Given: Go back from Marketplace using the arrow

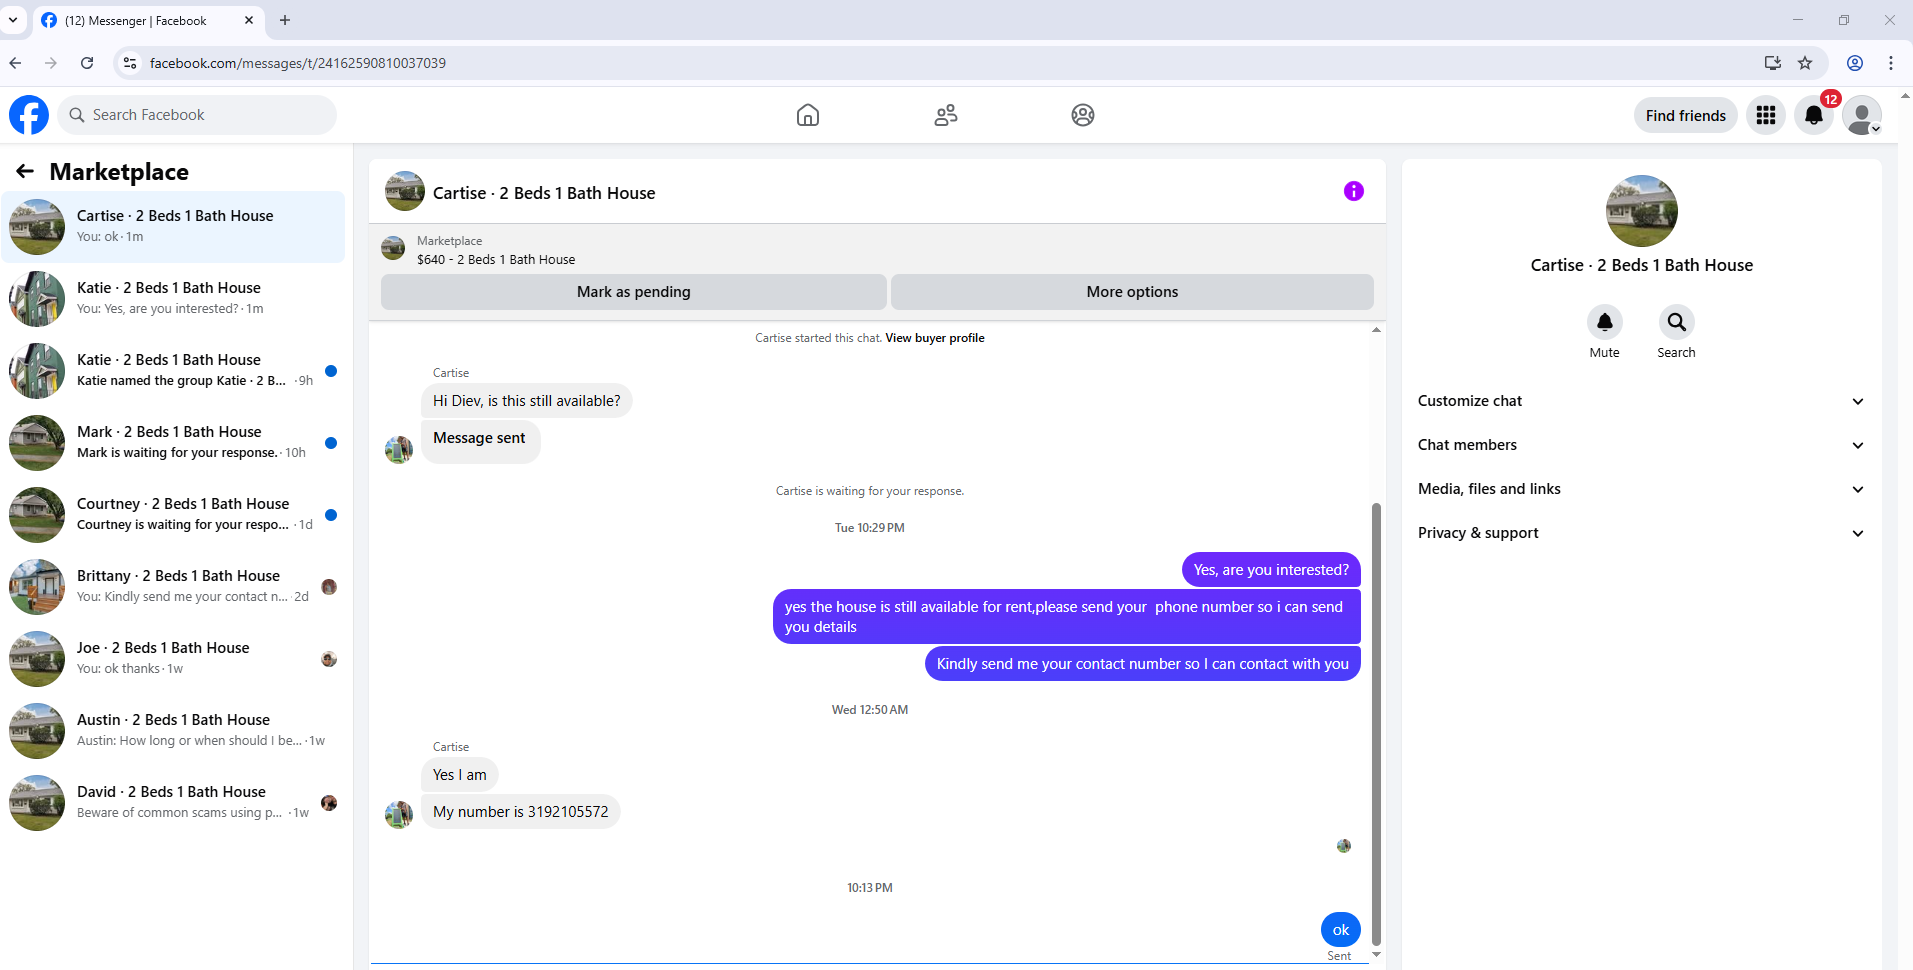Looking at the screenshot, I should click(25, 171).
